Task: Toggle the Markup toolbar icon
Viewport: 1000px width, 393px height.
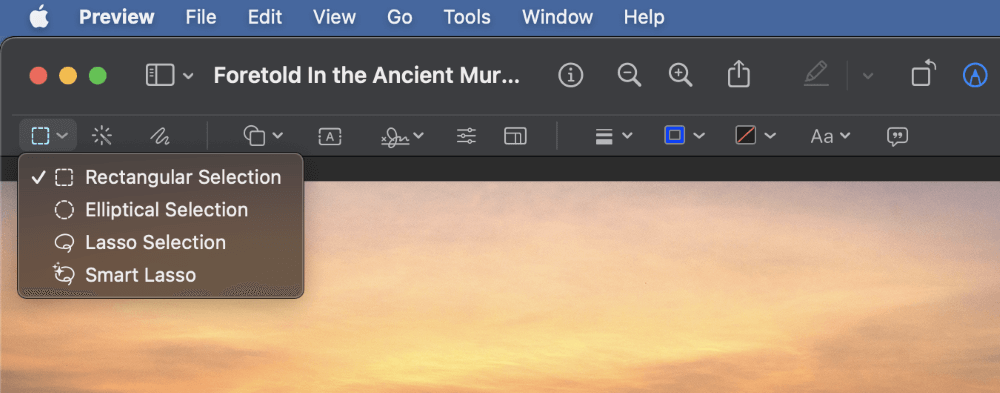Action: tap(974, 76)
